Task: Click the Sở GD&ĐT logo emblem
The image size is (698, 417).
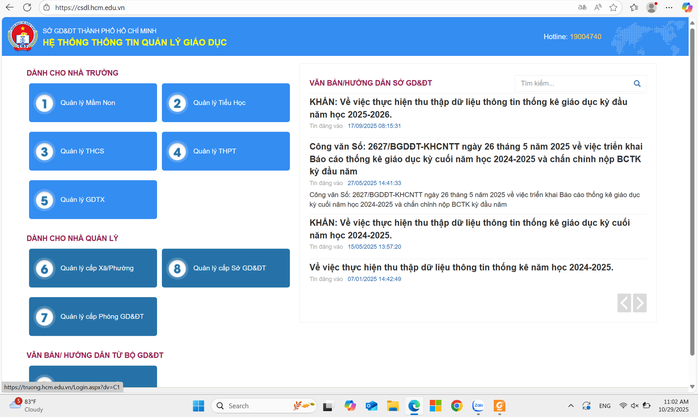Action: [21, 37]
